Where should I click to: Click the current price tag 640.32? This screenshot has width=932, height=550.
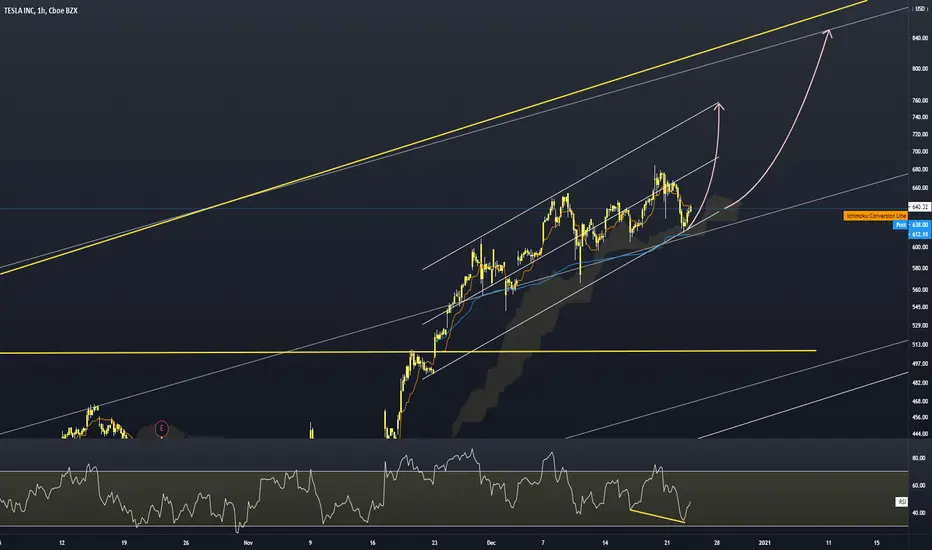click(x=920, y=207)
